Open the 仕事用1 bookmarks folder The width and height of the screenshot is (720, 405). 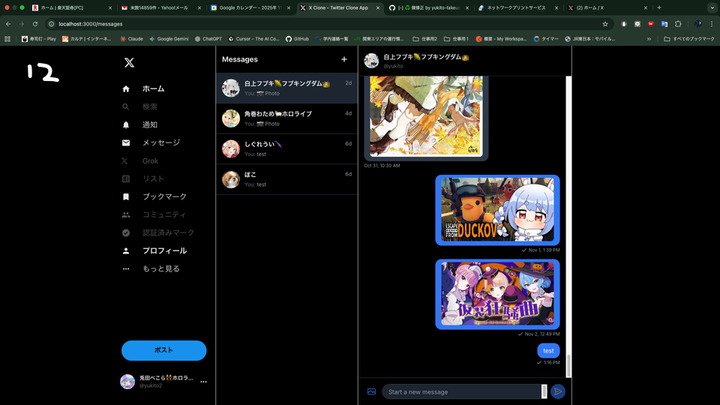coord(456,39)
